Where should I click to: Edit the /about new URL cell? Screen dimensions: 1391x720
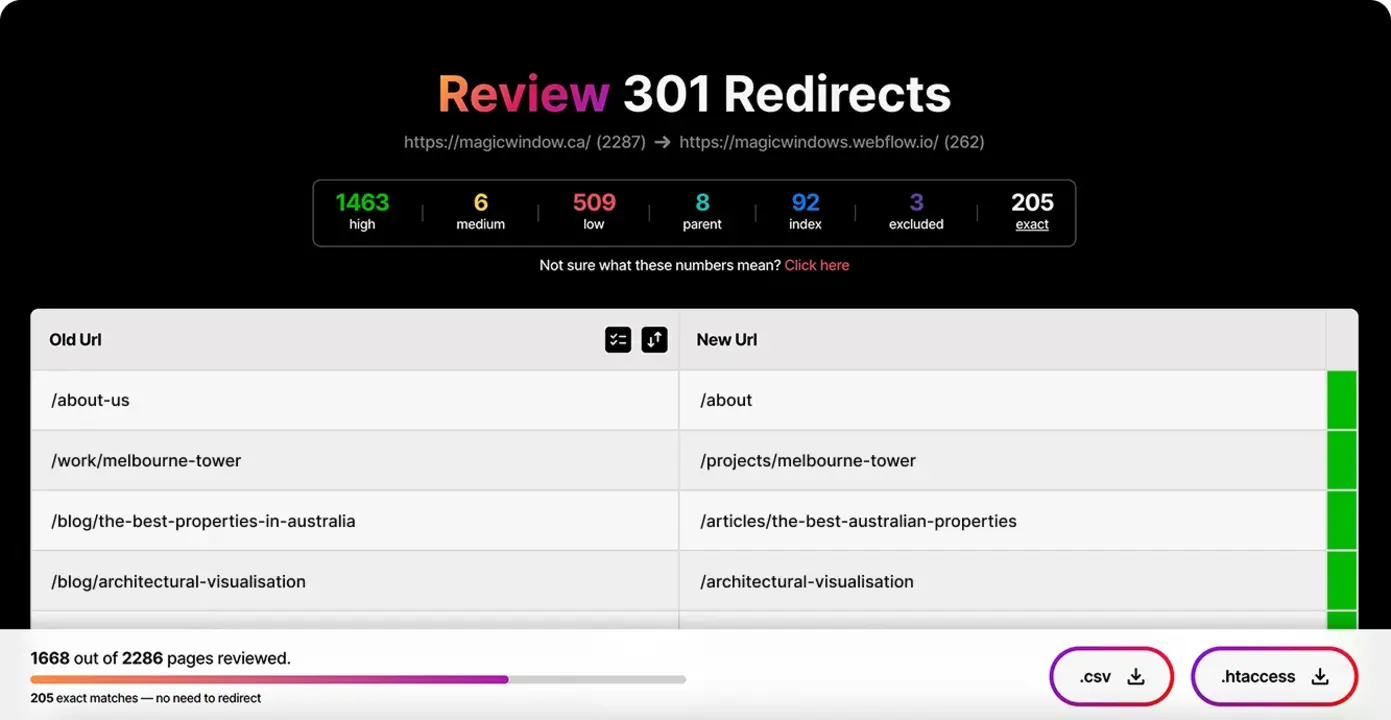pyautogui.click(x=726, y=400)
